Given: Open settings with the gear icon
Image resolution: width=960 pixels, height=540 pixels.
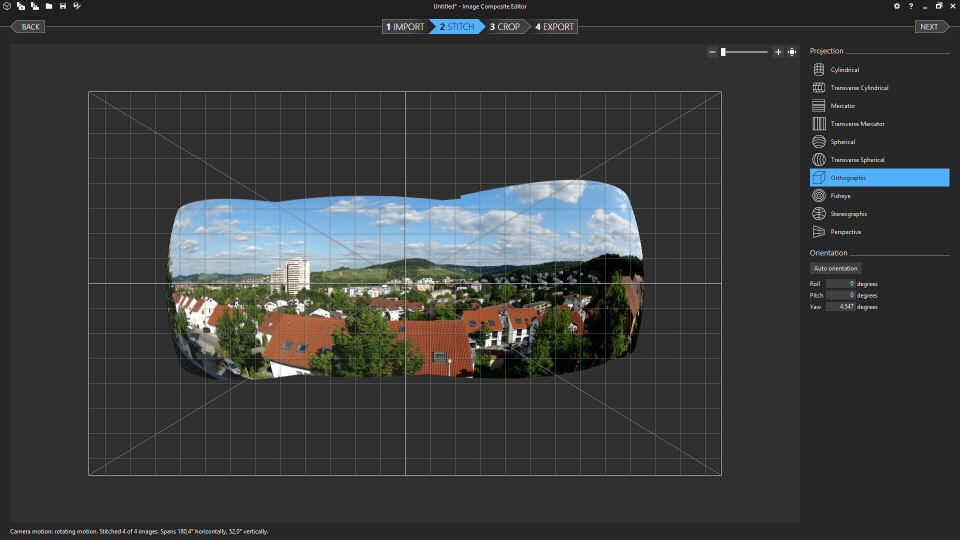Looking at the screenshot, I should coord(897,6).
